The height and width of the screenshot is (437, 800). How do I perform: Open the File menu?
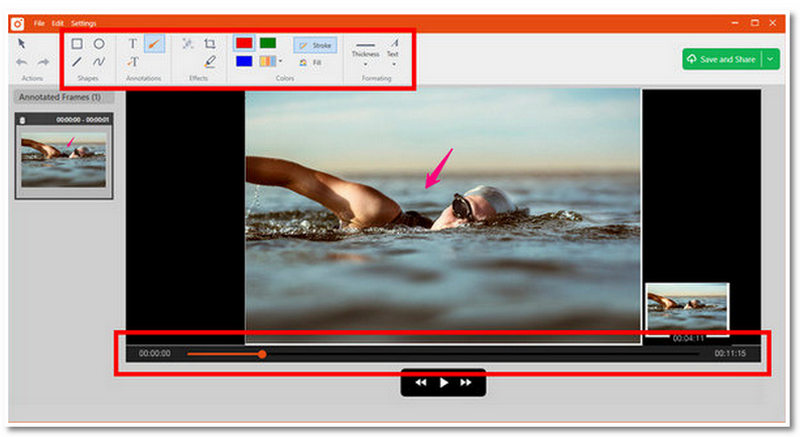(39, 22)
